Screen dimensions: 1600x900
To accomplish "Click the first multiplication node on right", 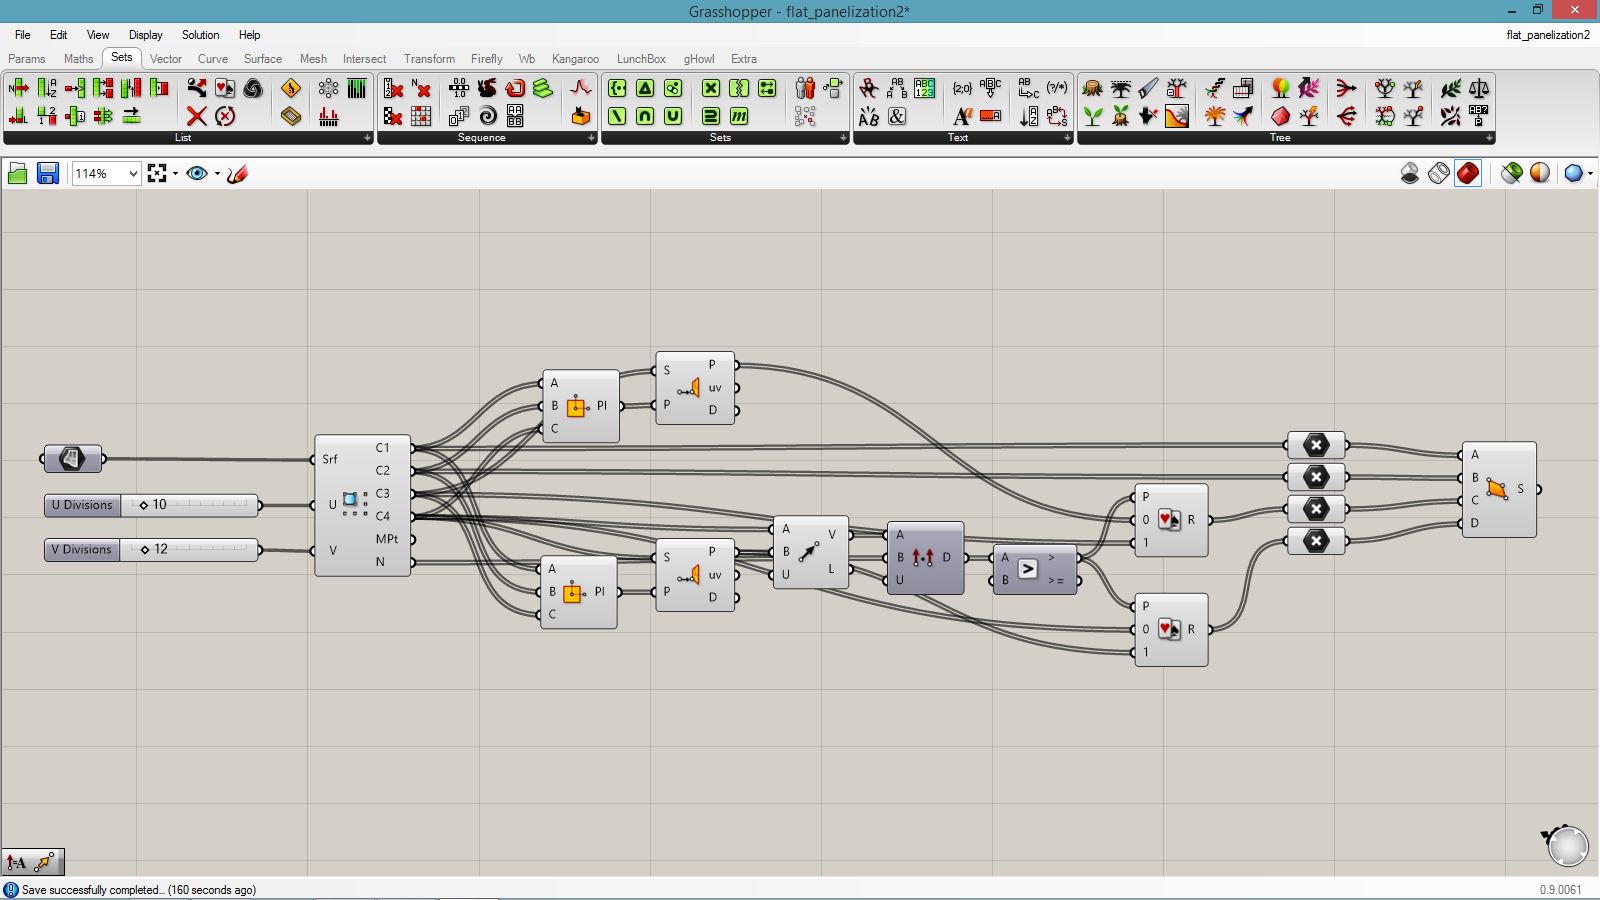I will point(1316,445).
